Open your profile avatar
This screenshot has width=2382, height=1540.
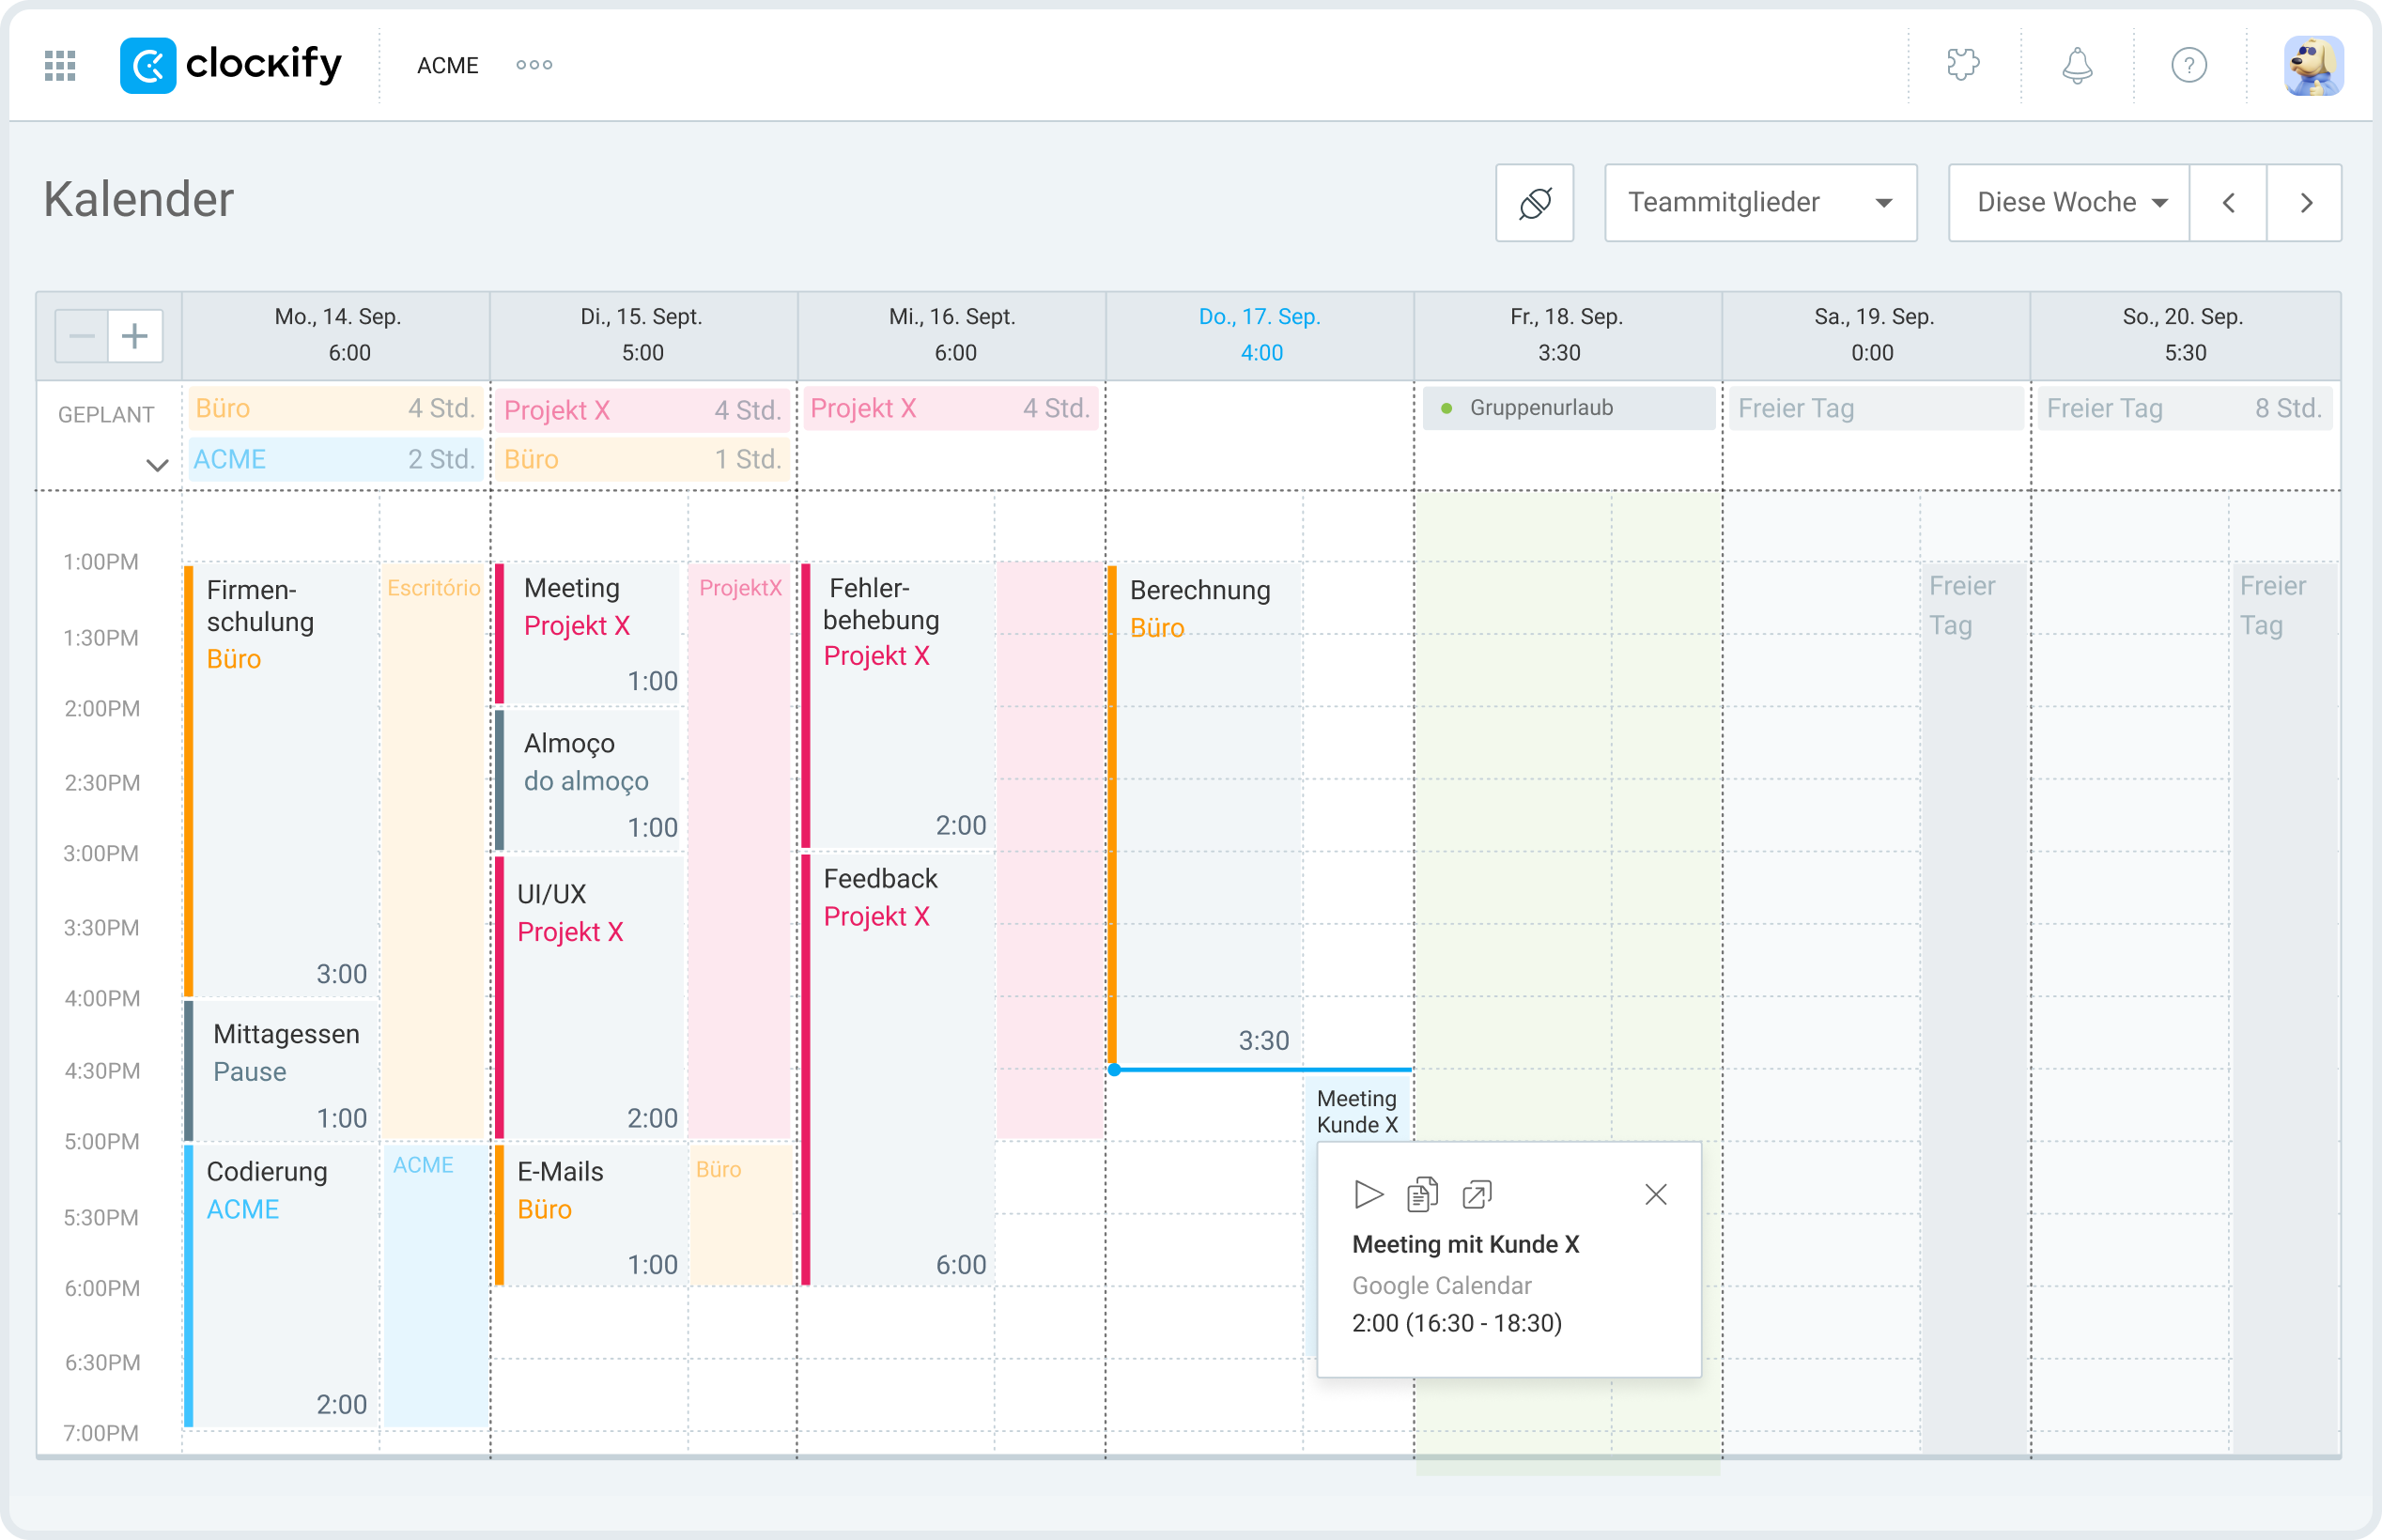[x=2315, y=65]
